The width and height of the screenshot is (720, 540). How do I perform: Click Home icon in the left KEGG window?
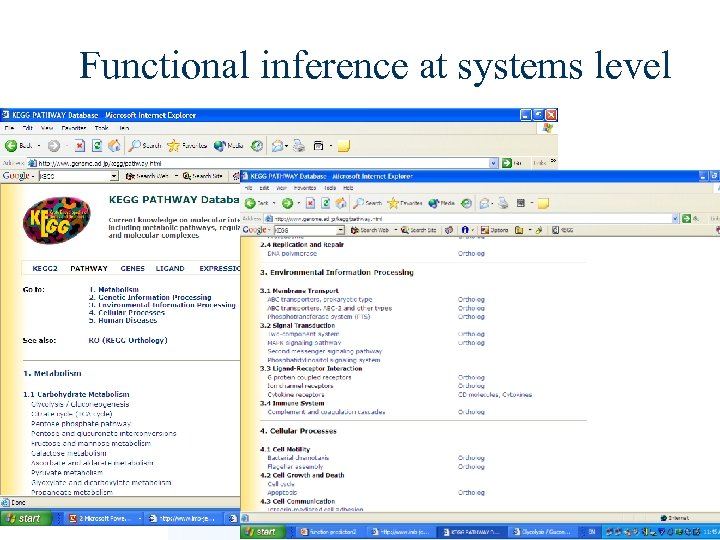click(x=114, y=146)
